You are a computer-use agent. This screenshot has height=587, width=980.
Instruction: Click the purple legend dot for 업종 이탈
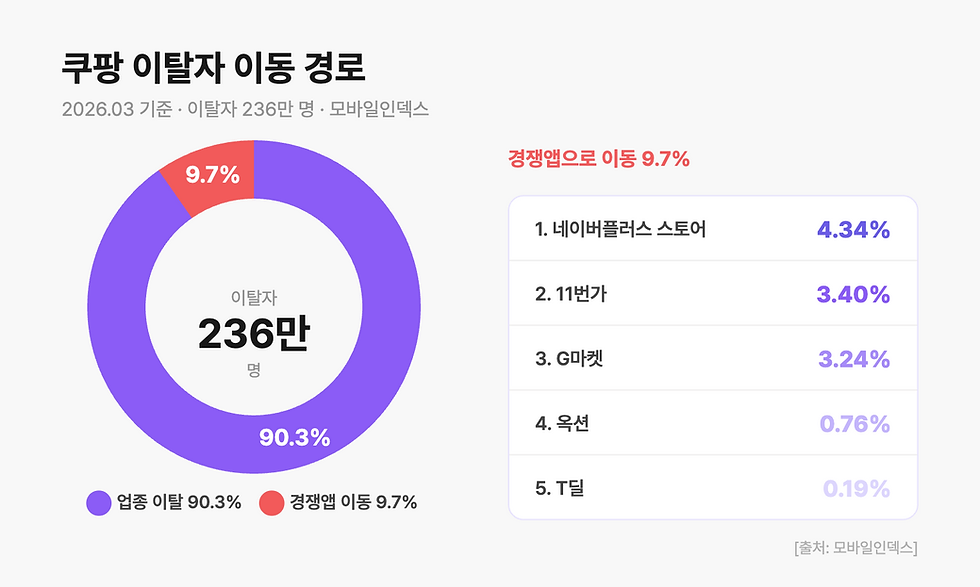tap(99, 502)
